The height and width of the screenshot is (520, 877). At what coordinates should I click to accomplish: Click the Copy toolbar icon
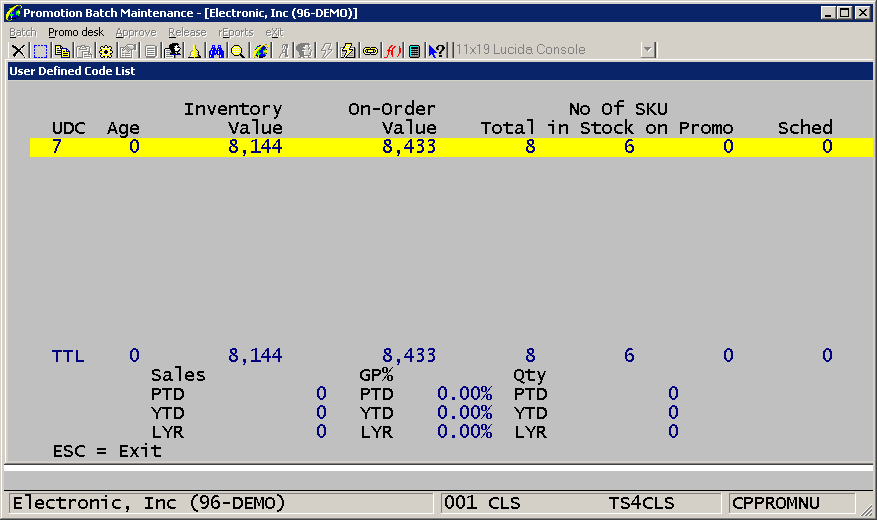coord(62,51)
